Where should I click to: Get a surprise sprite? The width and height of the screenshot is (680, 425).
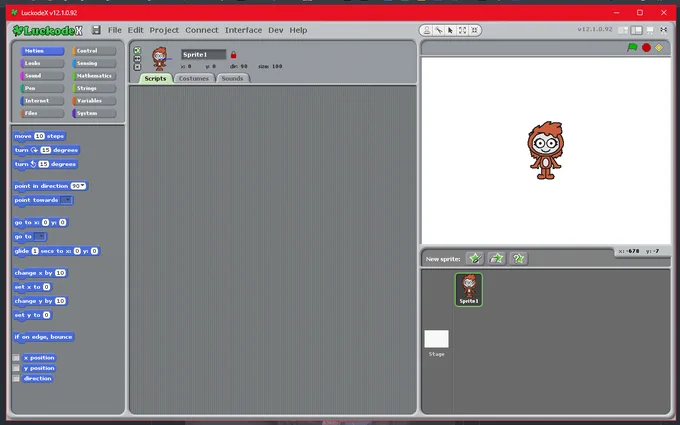pyautogui.click(x=518, y=259)
